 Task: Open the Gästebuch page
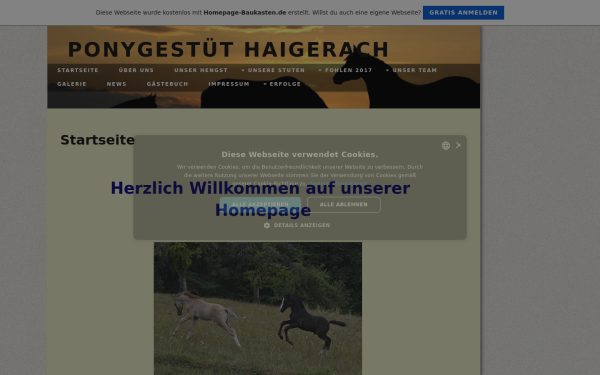click(168, 84)
